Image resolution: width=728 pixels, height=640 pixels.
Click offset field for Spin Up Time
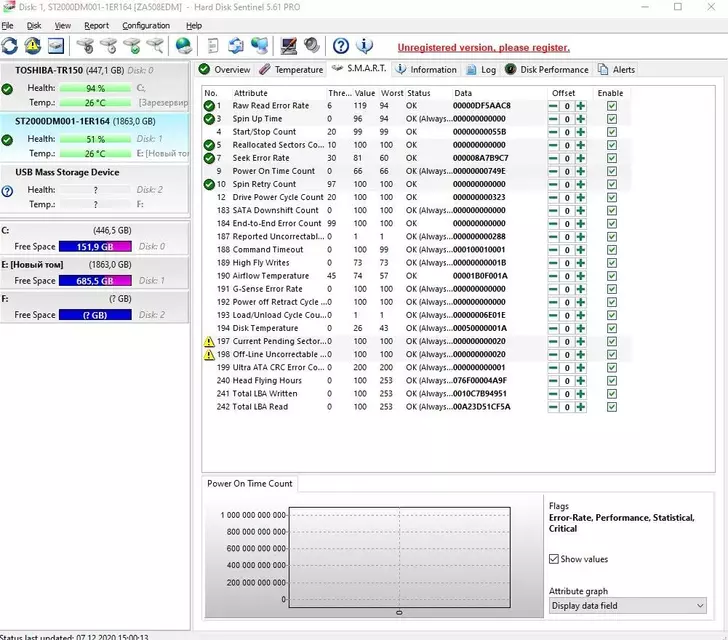[x=567, y=119]
